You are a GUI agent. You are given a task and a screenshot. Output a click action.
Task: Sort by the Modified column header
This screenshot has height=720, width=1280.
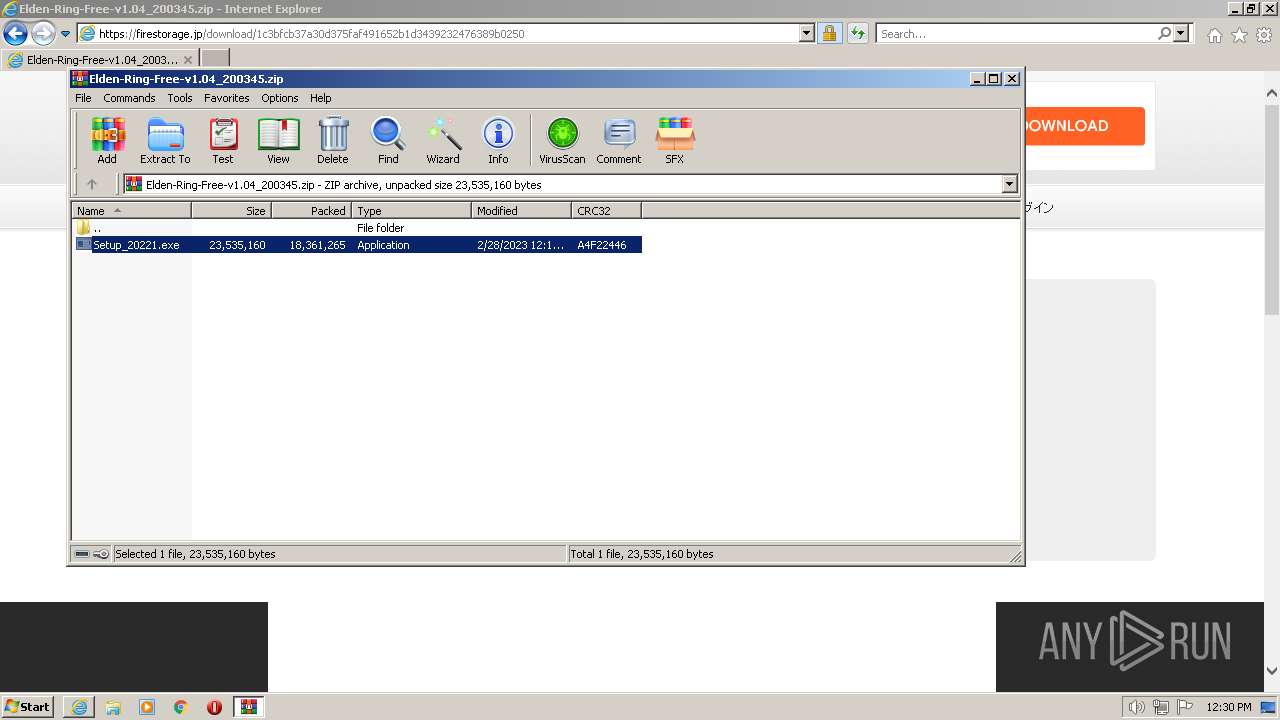(521, 210)
